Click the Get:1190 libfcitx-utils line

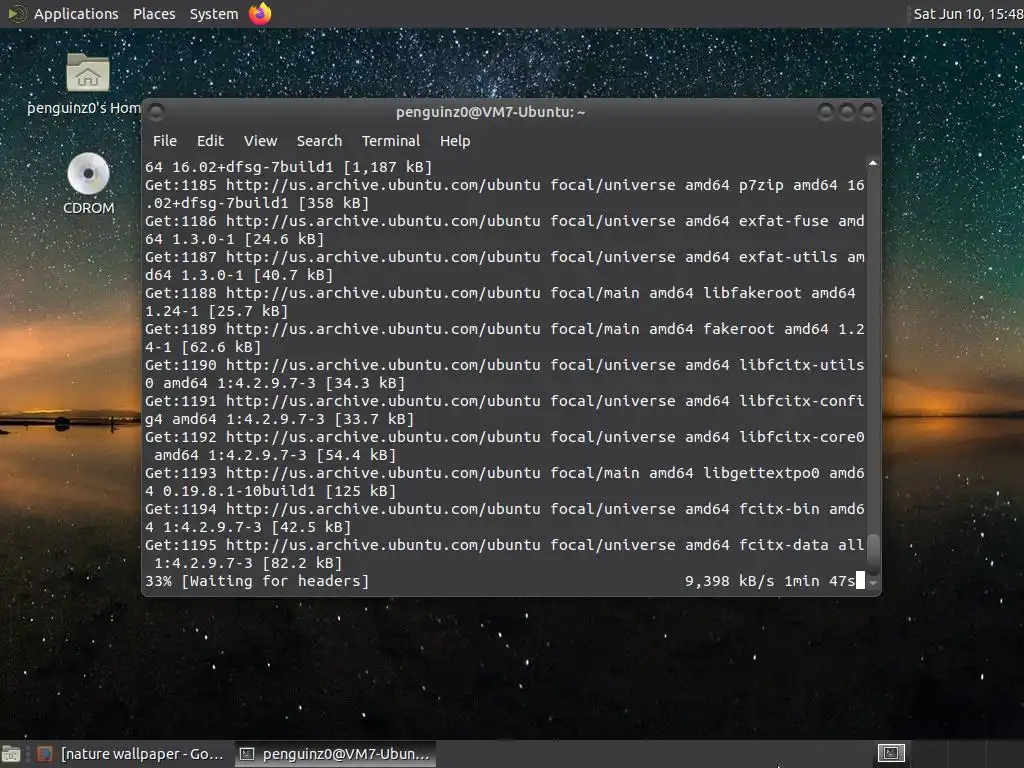[x=504, y=374]
